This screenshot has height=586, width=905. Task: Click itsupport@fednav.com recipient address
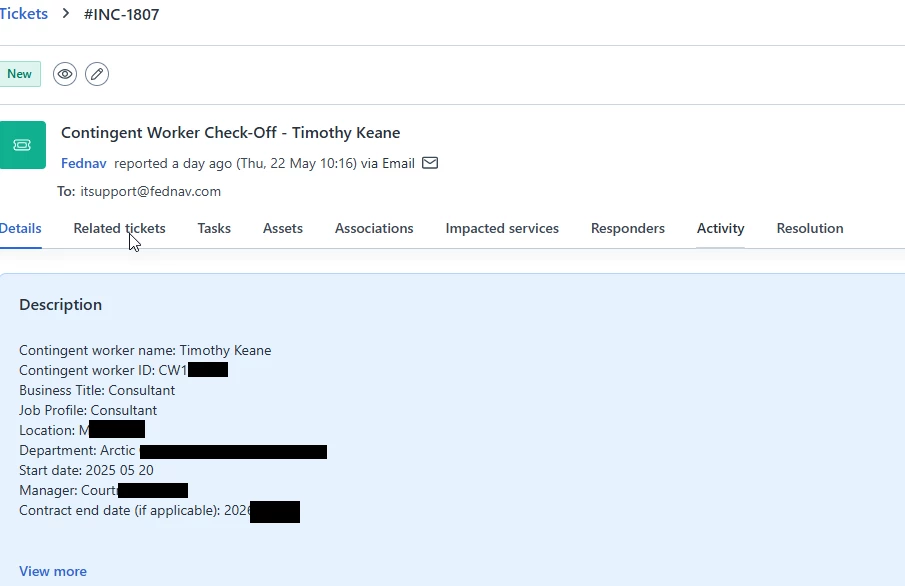point(151,192)
